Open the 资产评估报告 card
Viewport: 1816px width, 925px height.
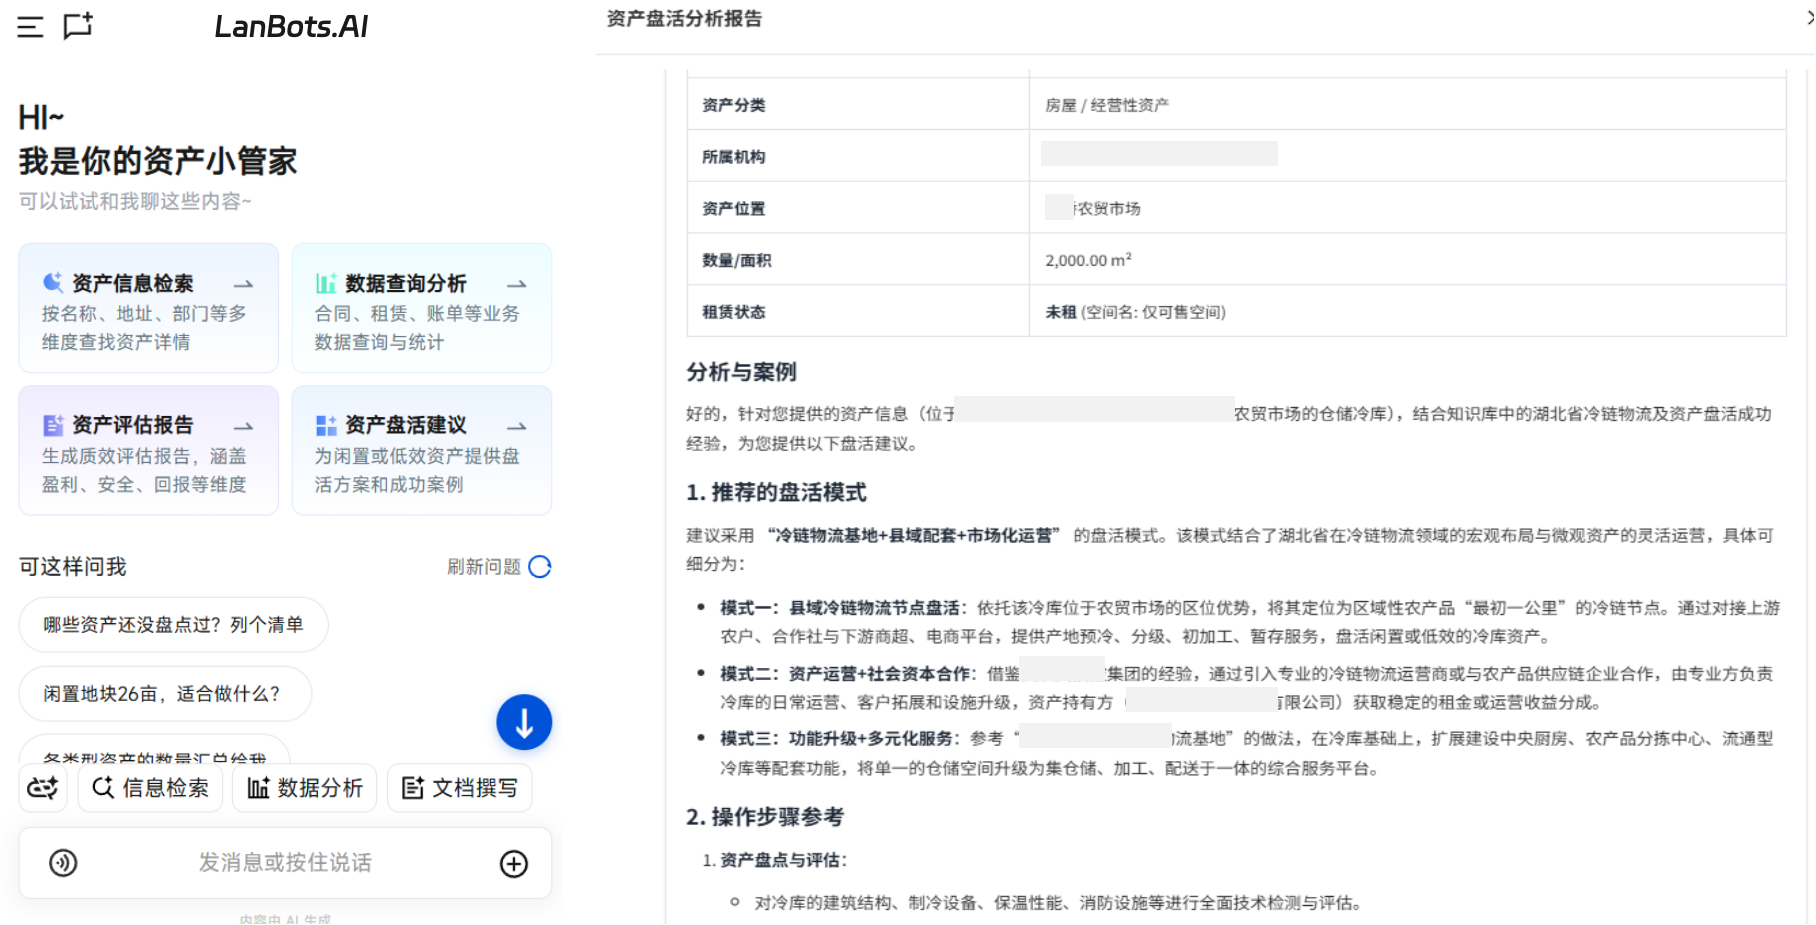tap(148, 450)
